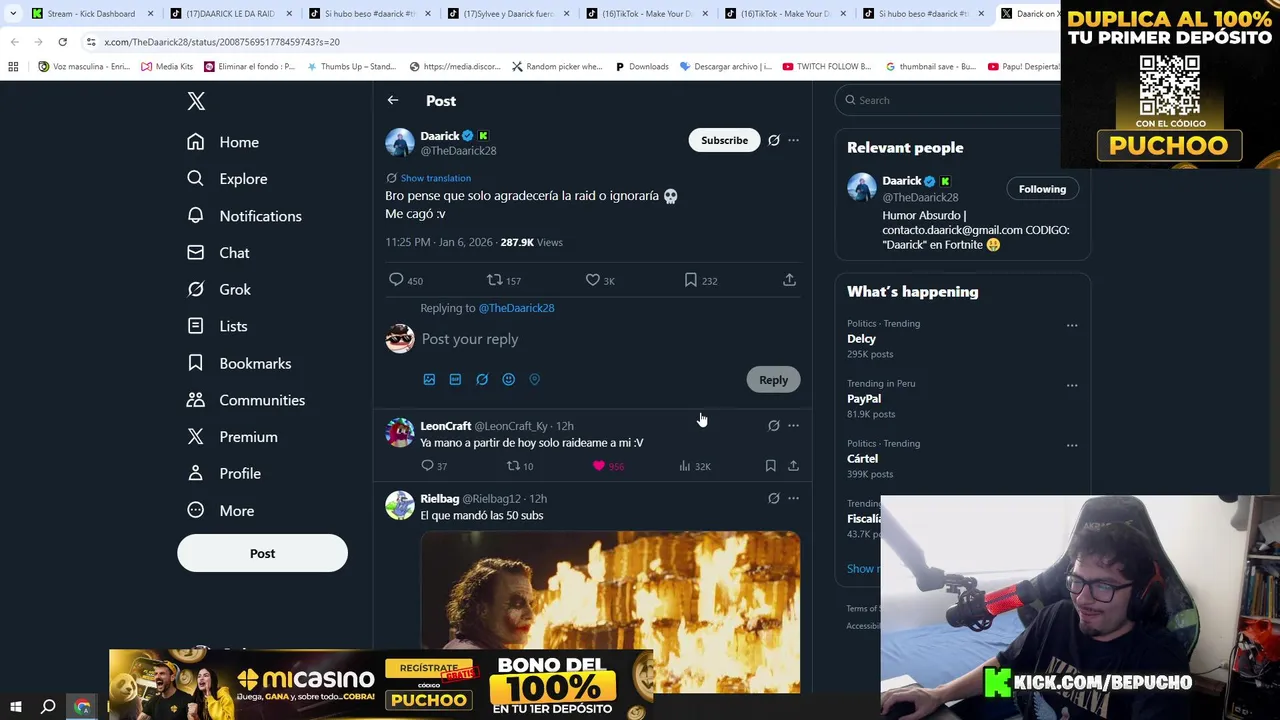Click repost icon with 157 count
Image resolution: width=1280 pixels, height=720 pixels.
(494, 280)
